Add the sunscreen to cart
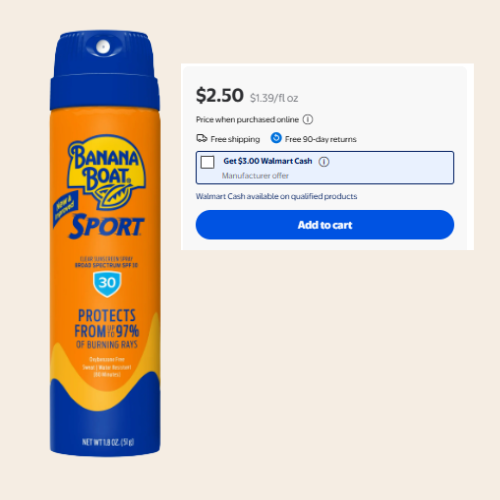 325,225
